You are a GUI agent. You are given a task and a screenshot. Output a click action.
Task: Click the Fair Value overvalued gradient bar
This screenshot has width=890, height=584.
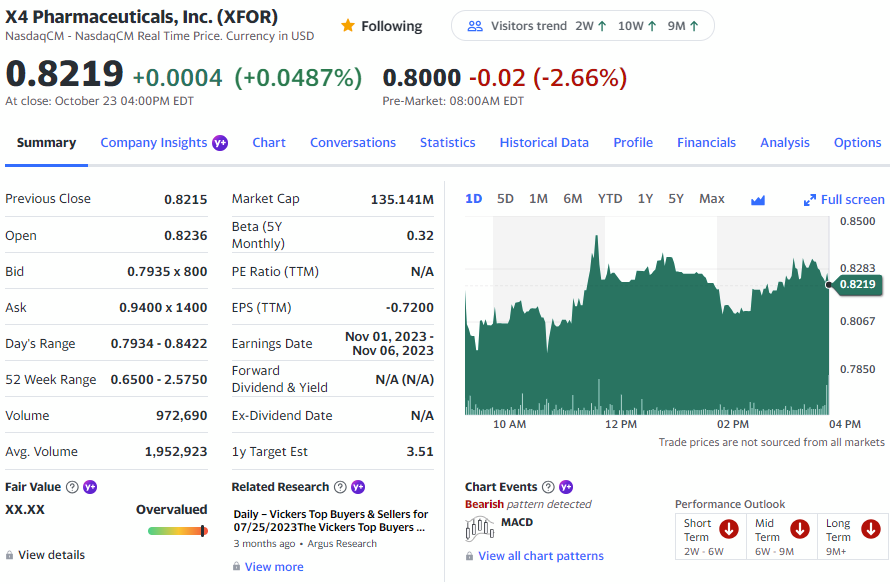pyautogui.click(x=178, y=531)
